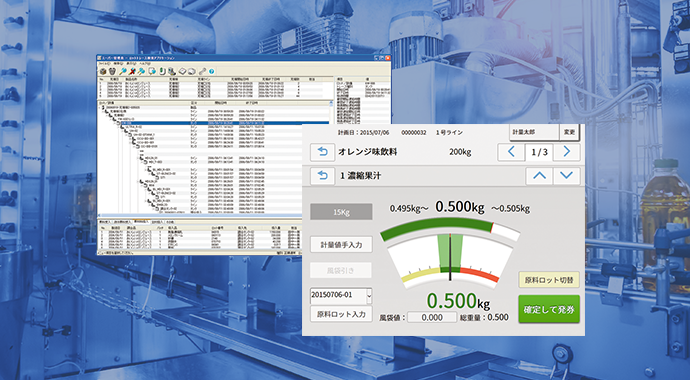
Task: Click the 15Kg scale button
Action: (x=341, y=212)
